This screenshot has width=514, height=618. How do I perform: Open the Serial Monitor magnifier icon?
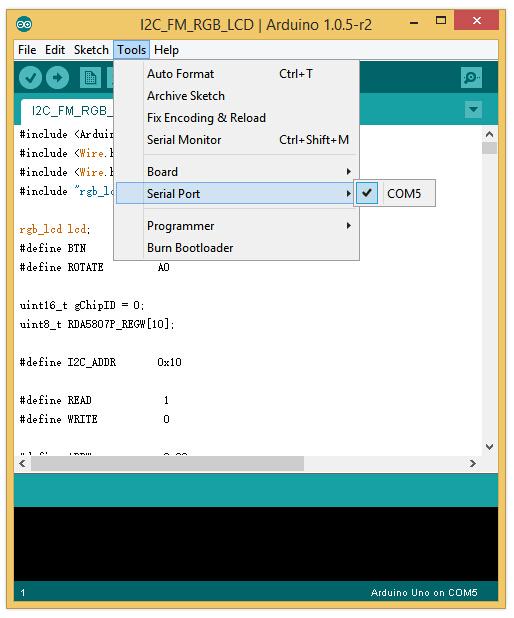tap(471, 77)
